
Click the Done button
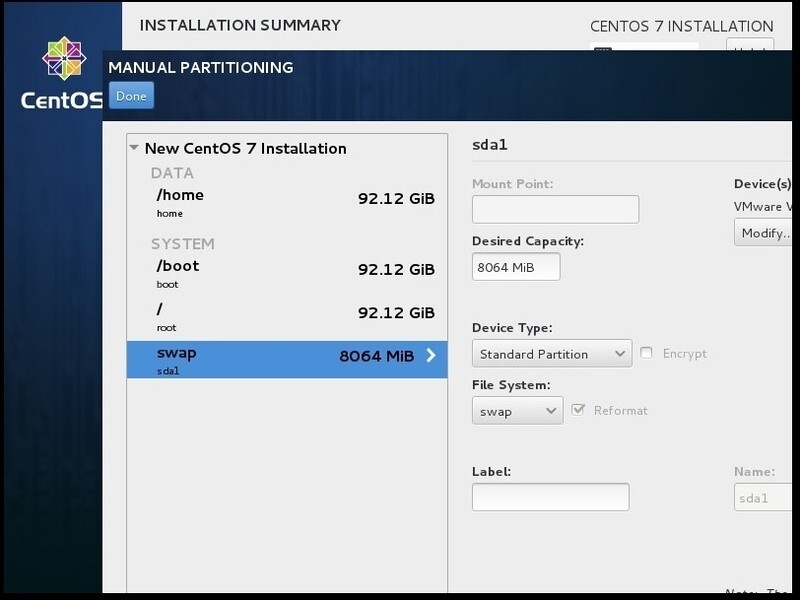tap(131, 96)
